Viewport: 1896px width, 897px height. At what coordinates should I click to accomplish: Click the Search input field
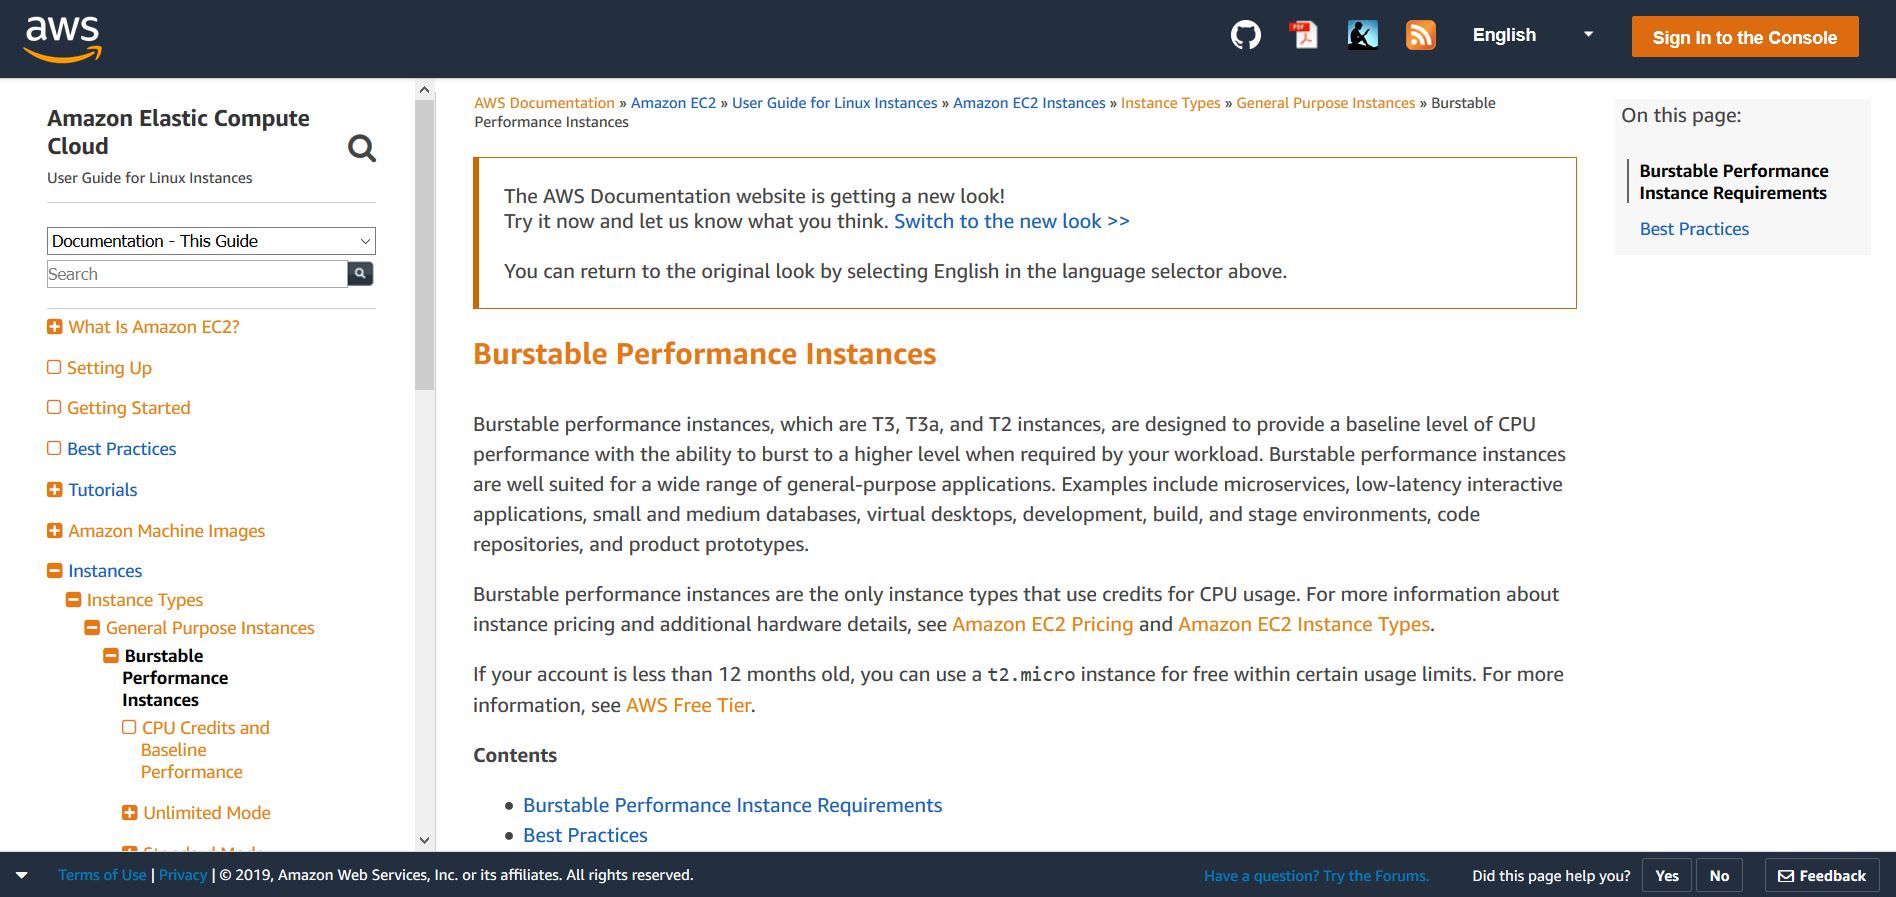(197, 274)
